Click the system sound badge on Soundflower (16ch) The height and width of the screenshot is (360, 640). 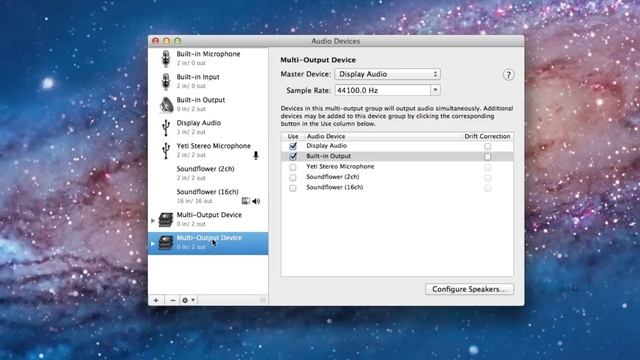pyautogui.click(x=245, y=200)
